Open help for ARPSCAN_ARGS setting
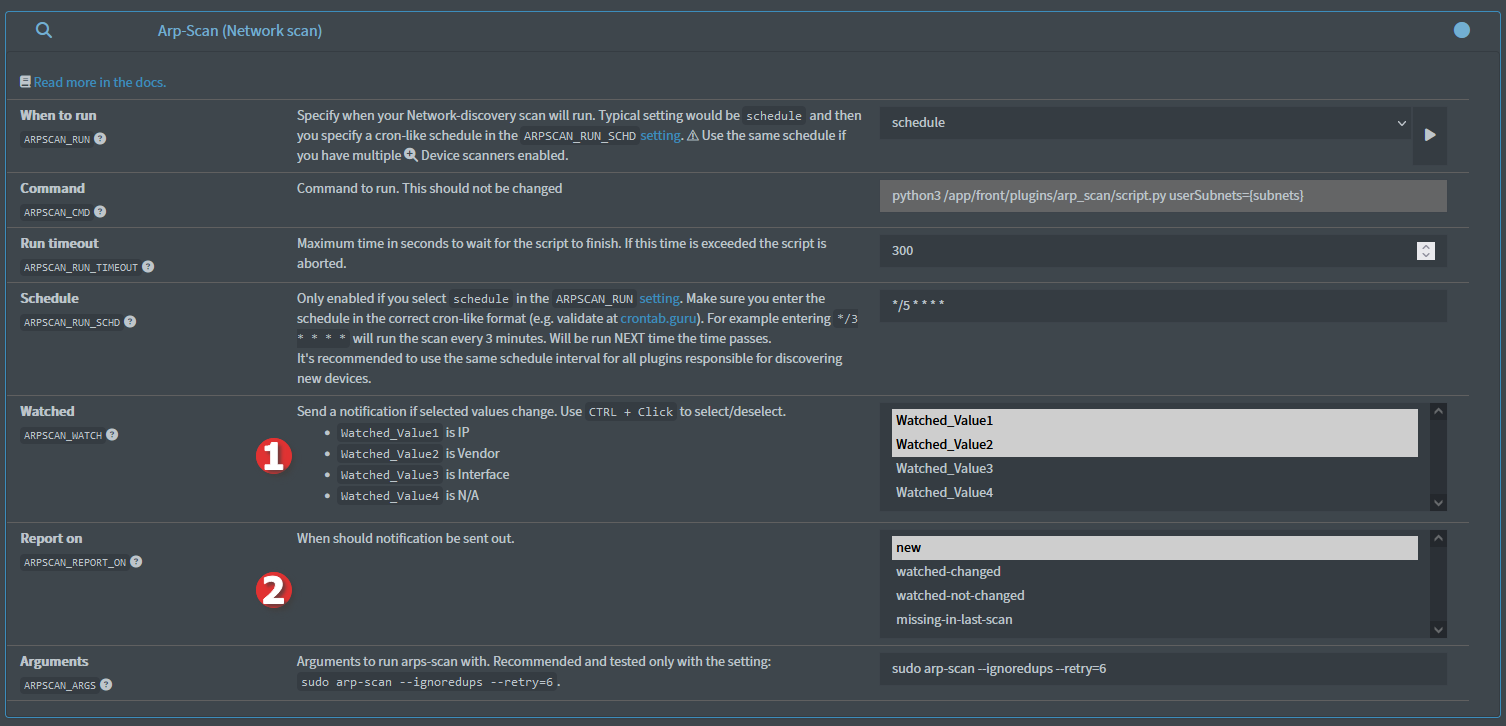The width and height of the screenshot is (1506, 726). tap(106, 685)
